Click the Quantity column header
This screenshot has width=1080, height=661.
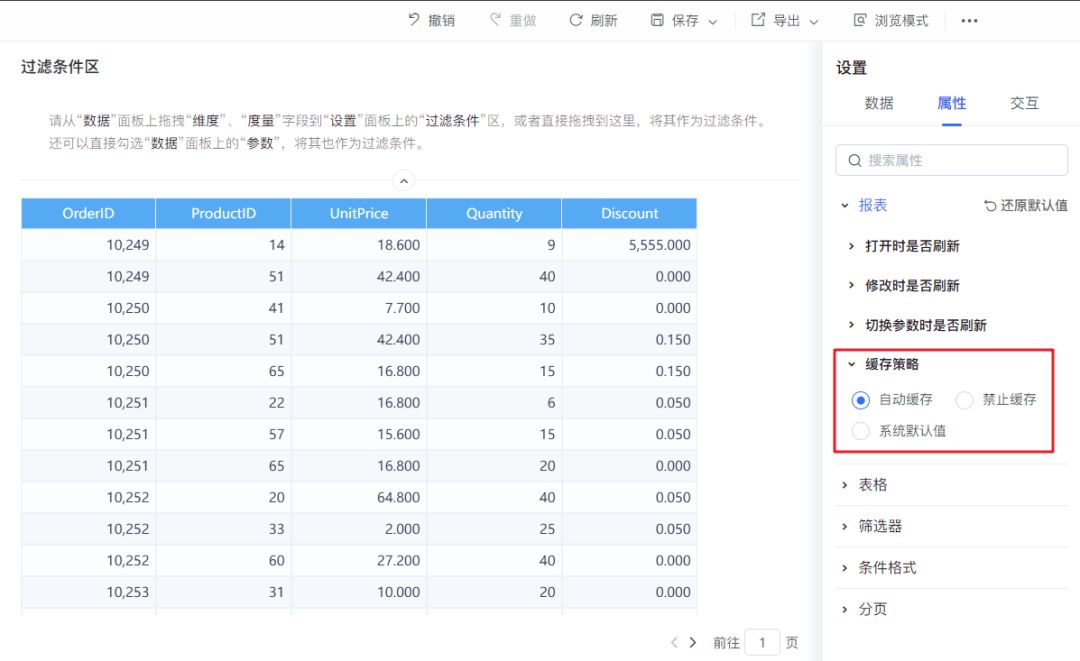pyautogui.click(x=494, y=213)
